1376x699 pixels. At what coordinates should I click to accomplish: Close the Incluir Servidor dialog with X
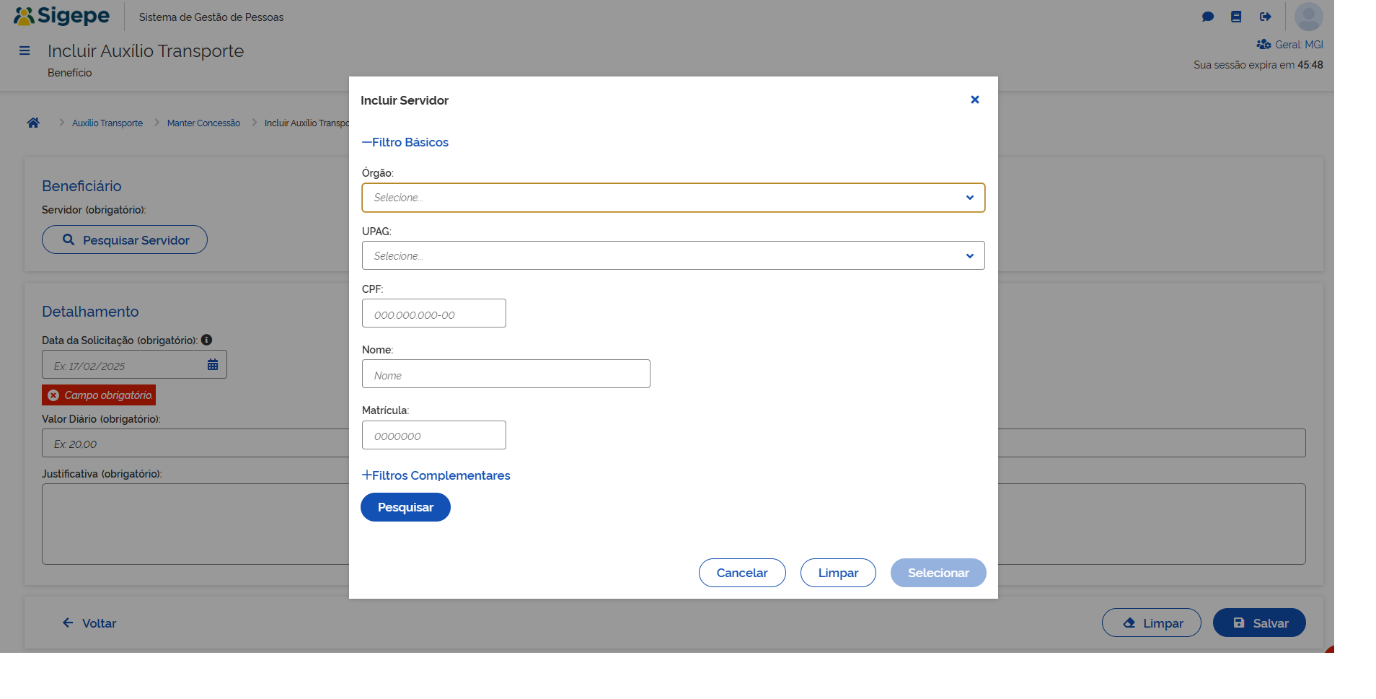pyautogui.click(x=975, y=100)
